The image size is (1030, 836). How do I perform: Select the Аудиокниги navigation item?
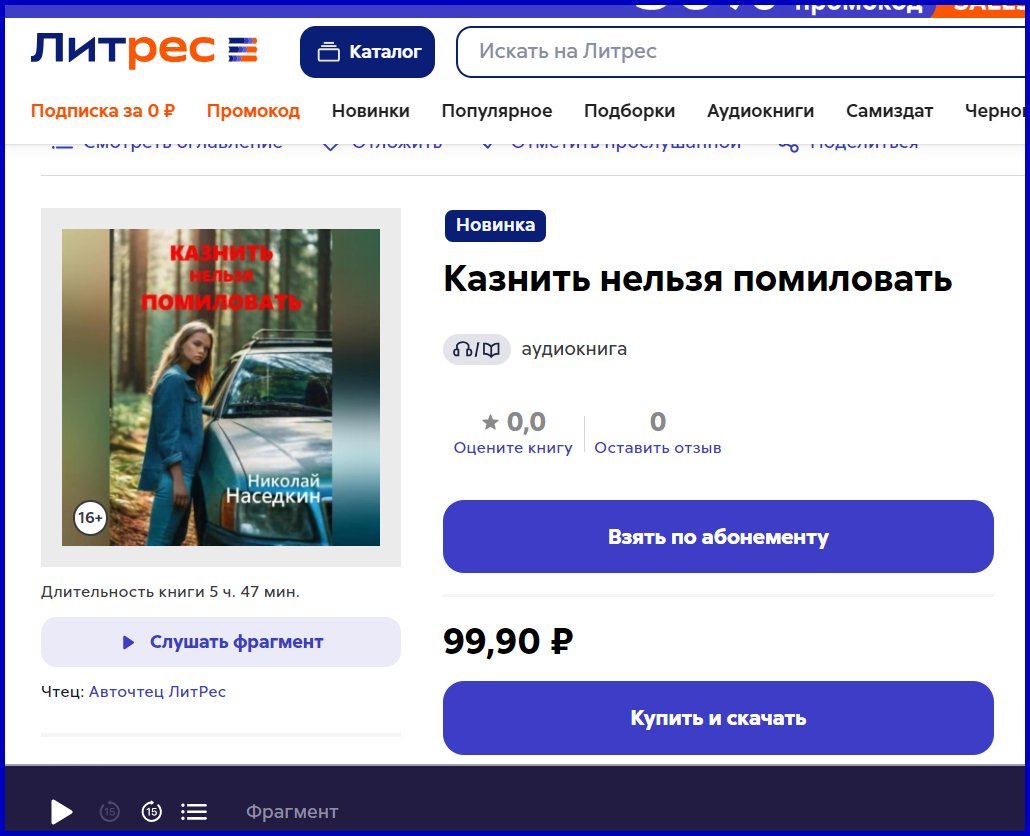760,110
